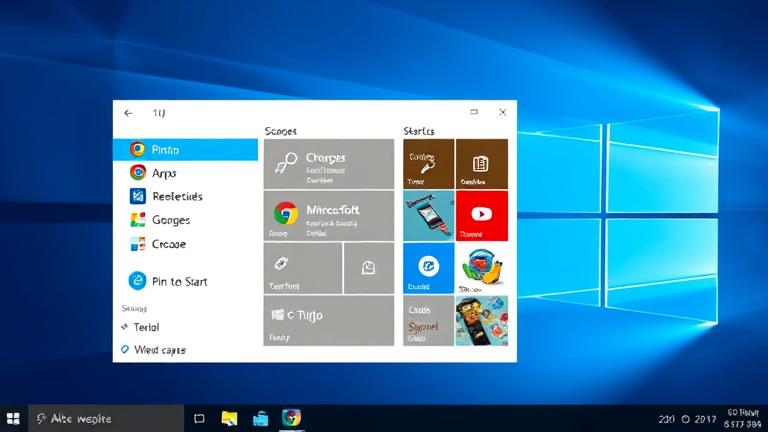Open the brown tile with the document icon
Viewport: 768px width, 432px height.
coord(481,164)
